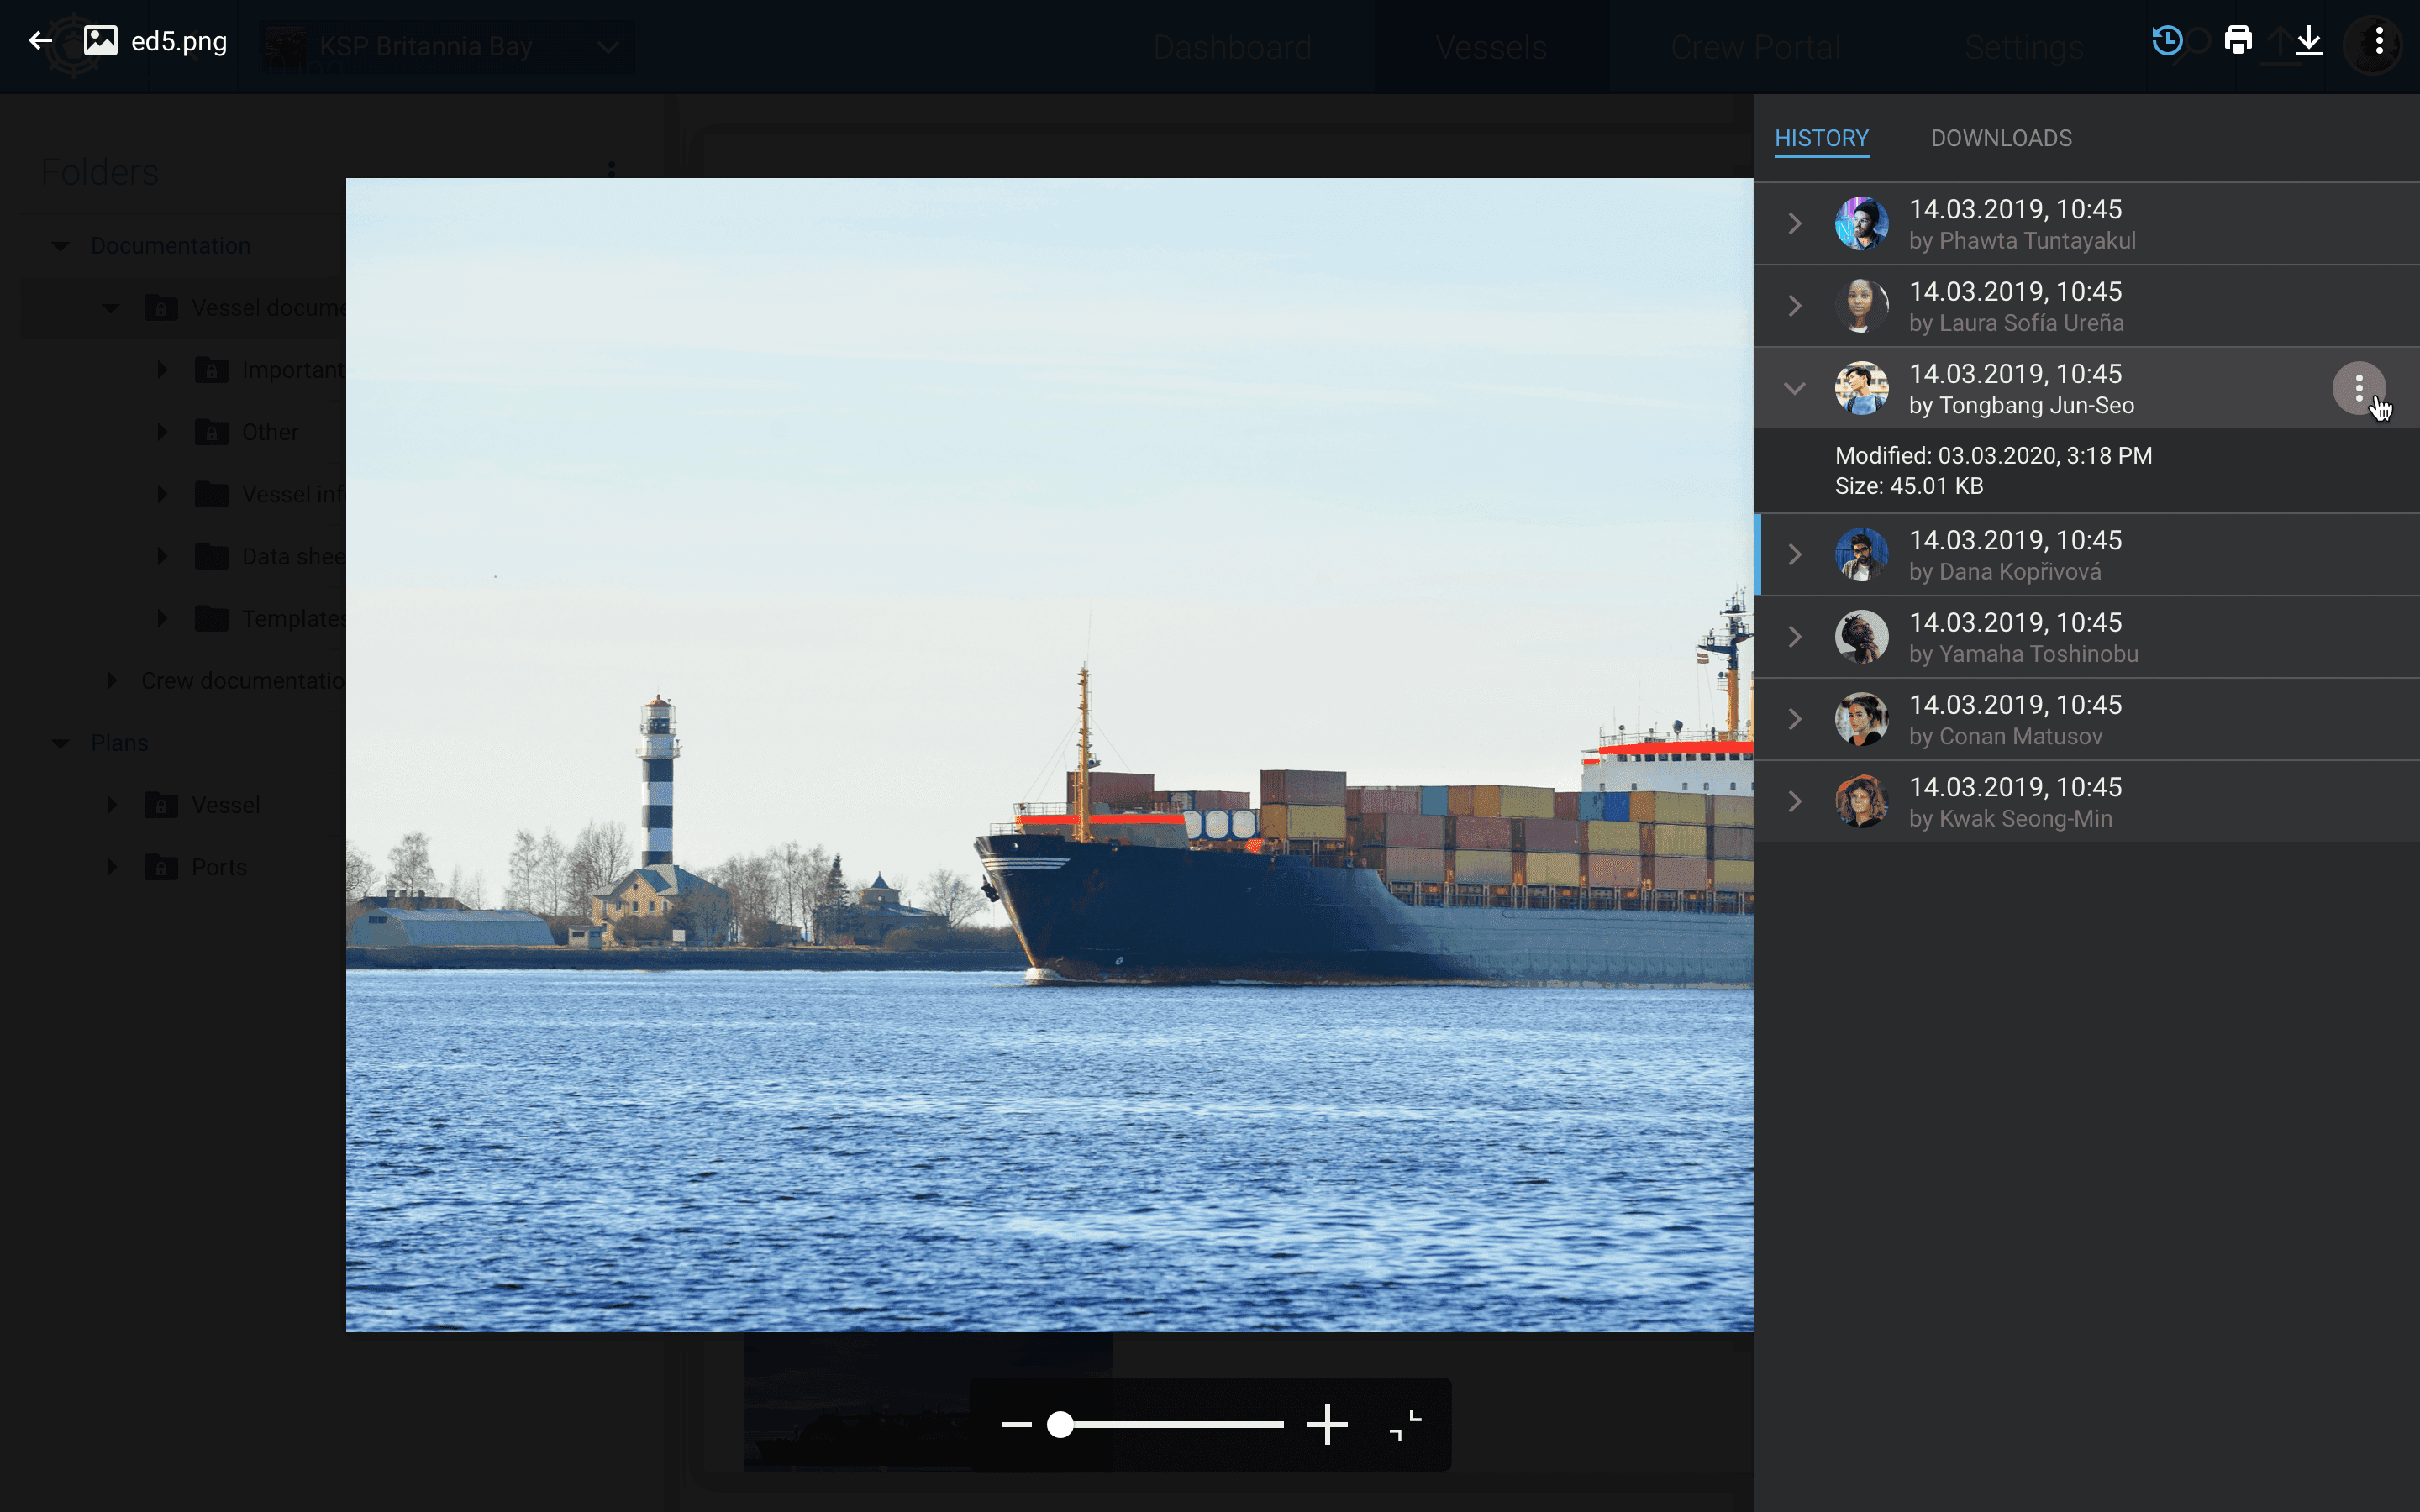
Task: Collapse Tongbang Jun-Seo version details
Action: (1795, 388)
